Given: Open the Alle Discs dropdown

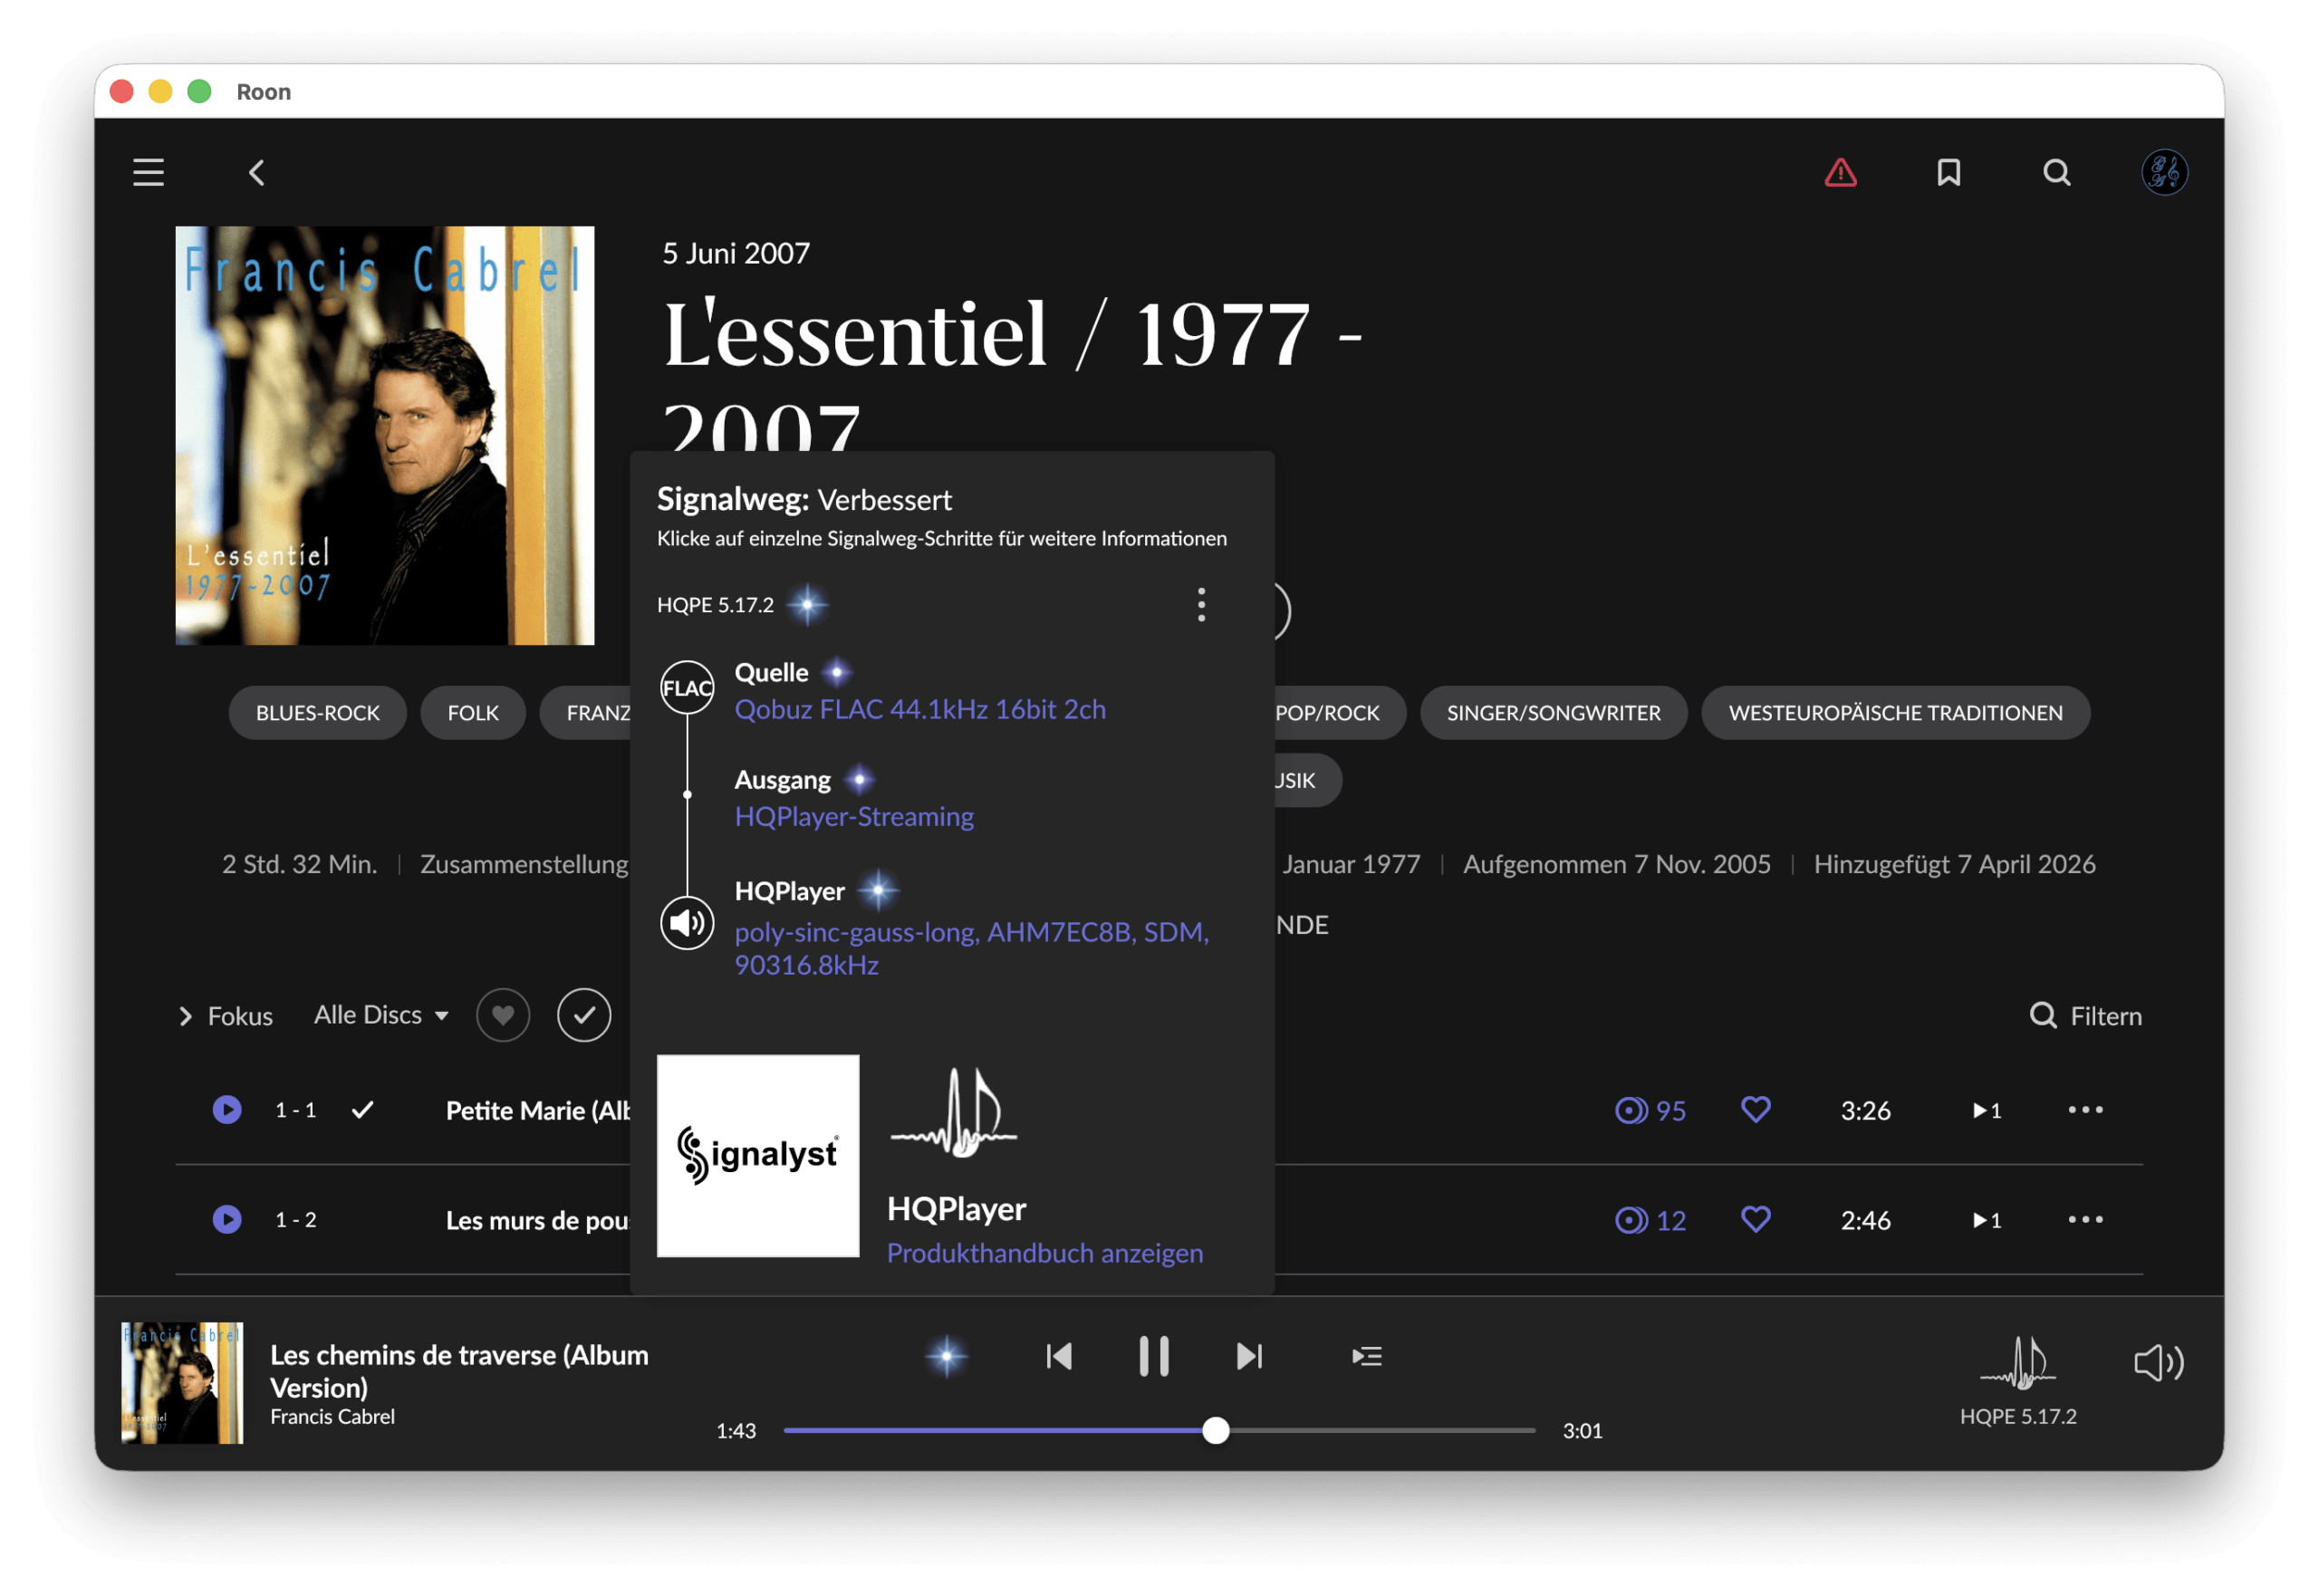Looking at the screenshot, I should (x=381, y=1016).
